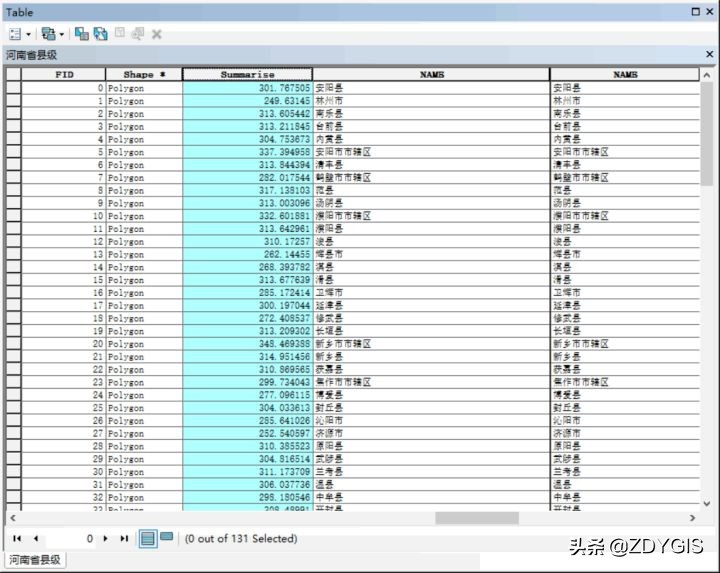Click the Switch Selection icon
Image resolution: width=720 pixels, height=573 pixels.
coord(101,34)
